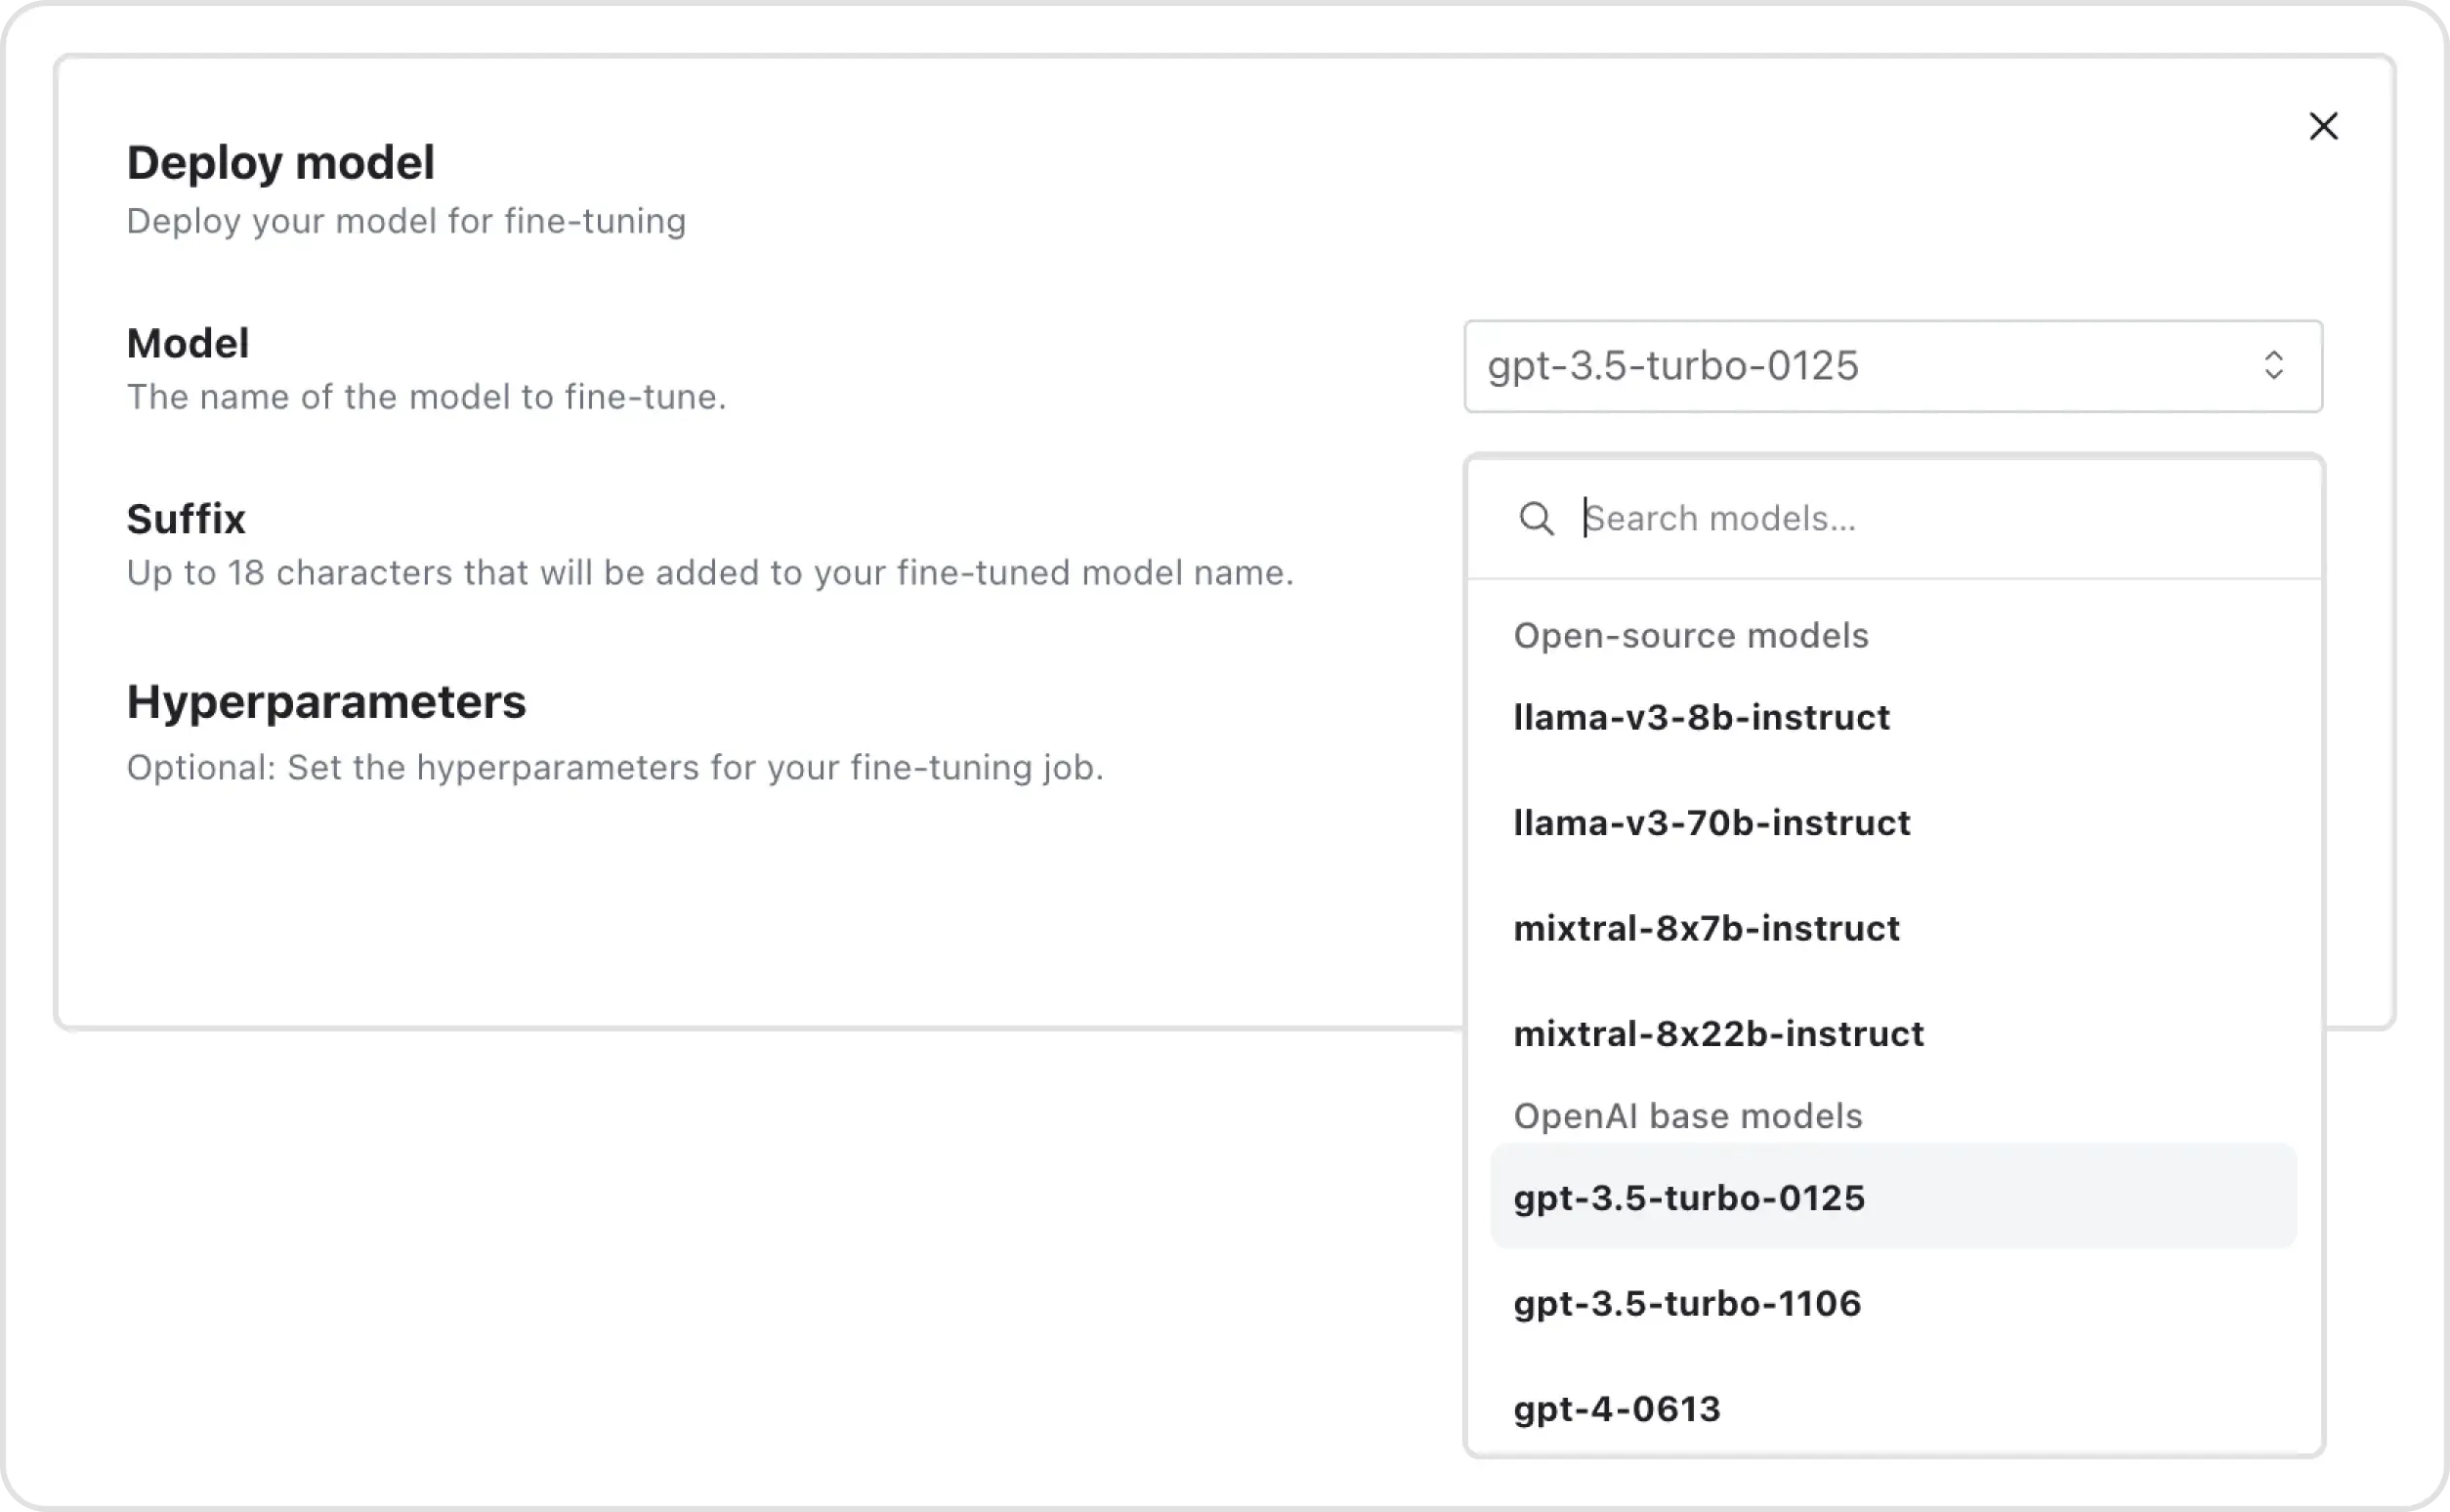The image size is (2450, 1512).
Task: Click the hyperparameters optional description text
Action: (x=615, y=768)
